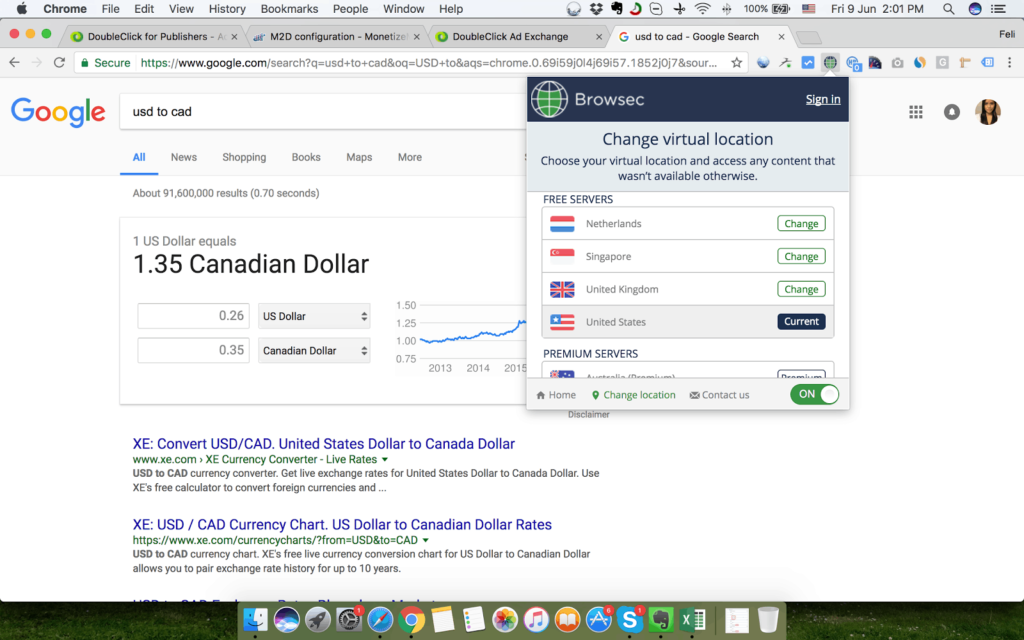Open the Canadian Dollar currency dropdown
Viewport: 1024px width, 640px height.
pos(314,351)
